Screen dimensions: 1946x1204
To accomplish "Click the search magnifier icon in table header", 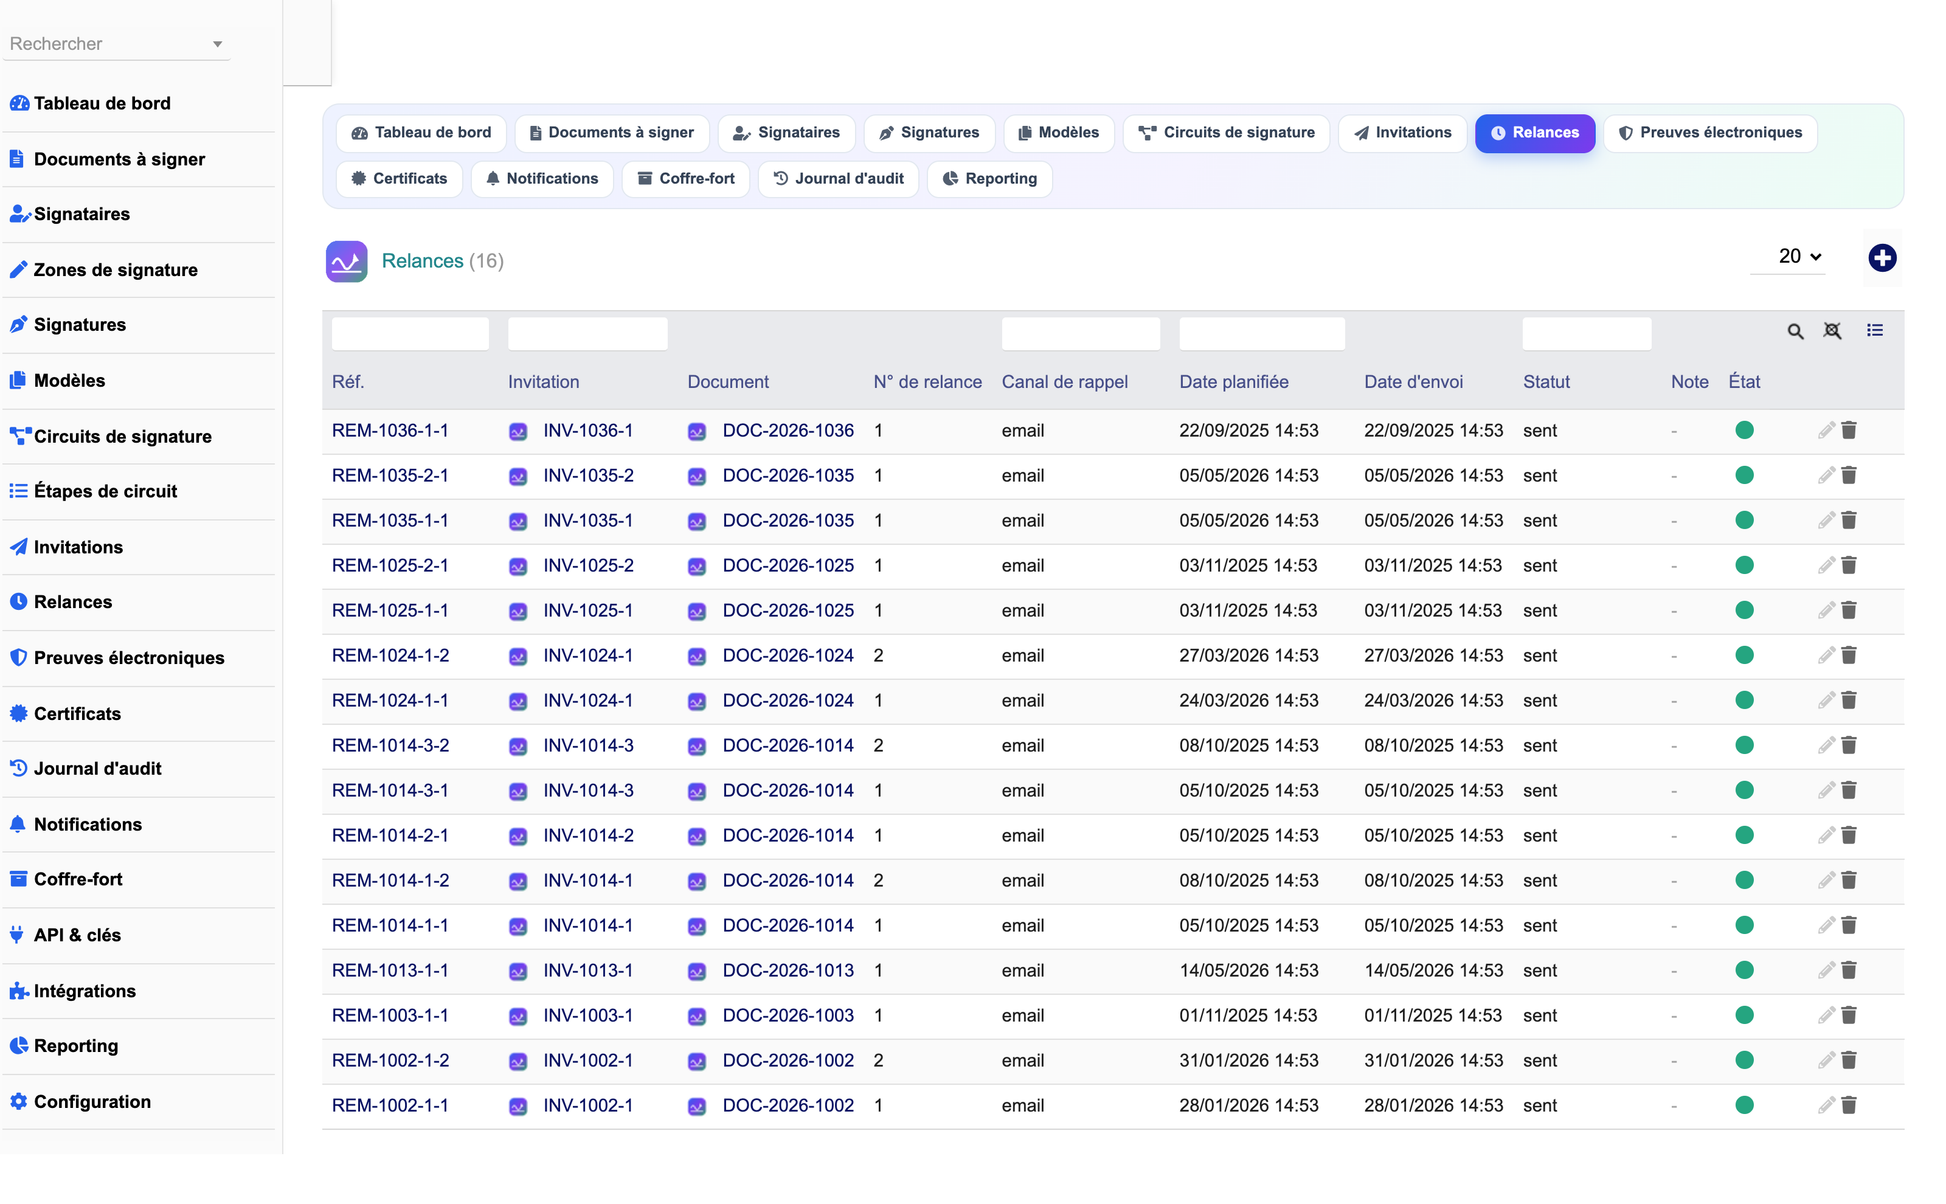I will [x=1795, y=331].
